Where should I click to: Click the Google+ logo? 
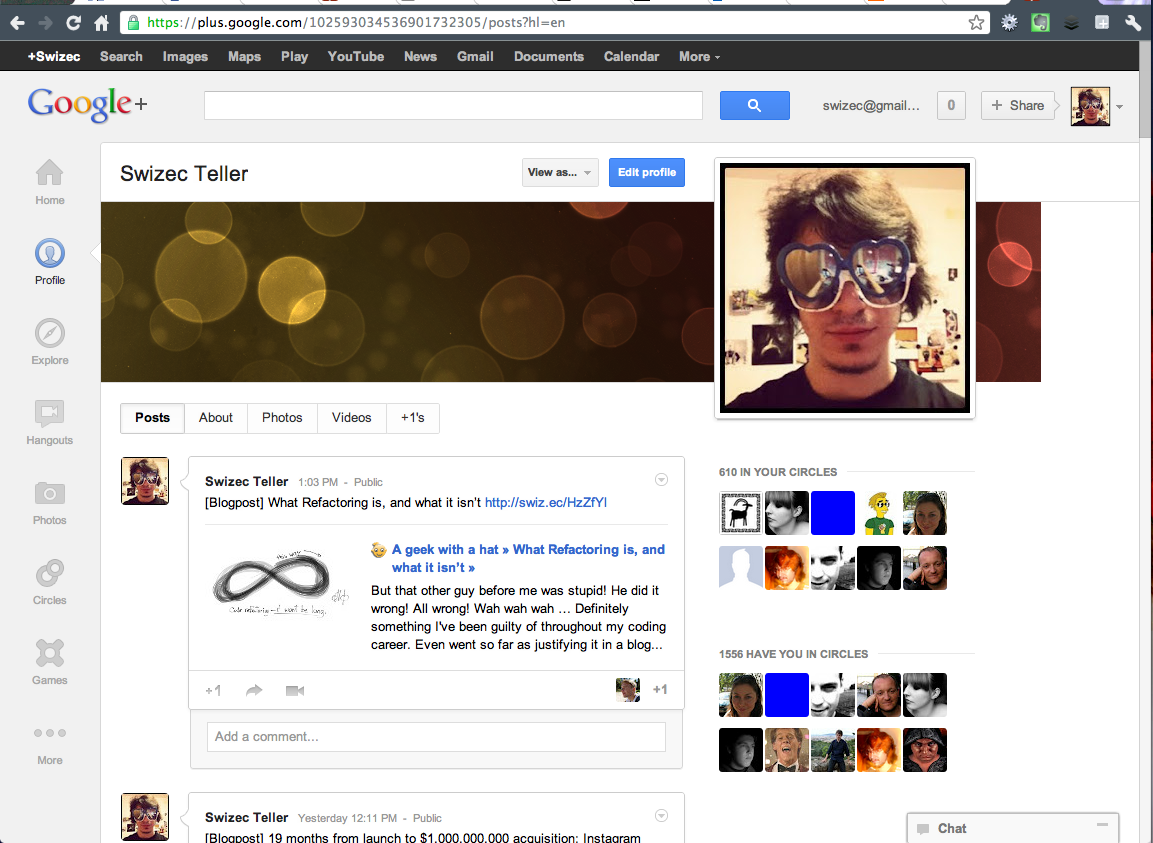88,104
